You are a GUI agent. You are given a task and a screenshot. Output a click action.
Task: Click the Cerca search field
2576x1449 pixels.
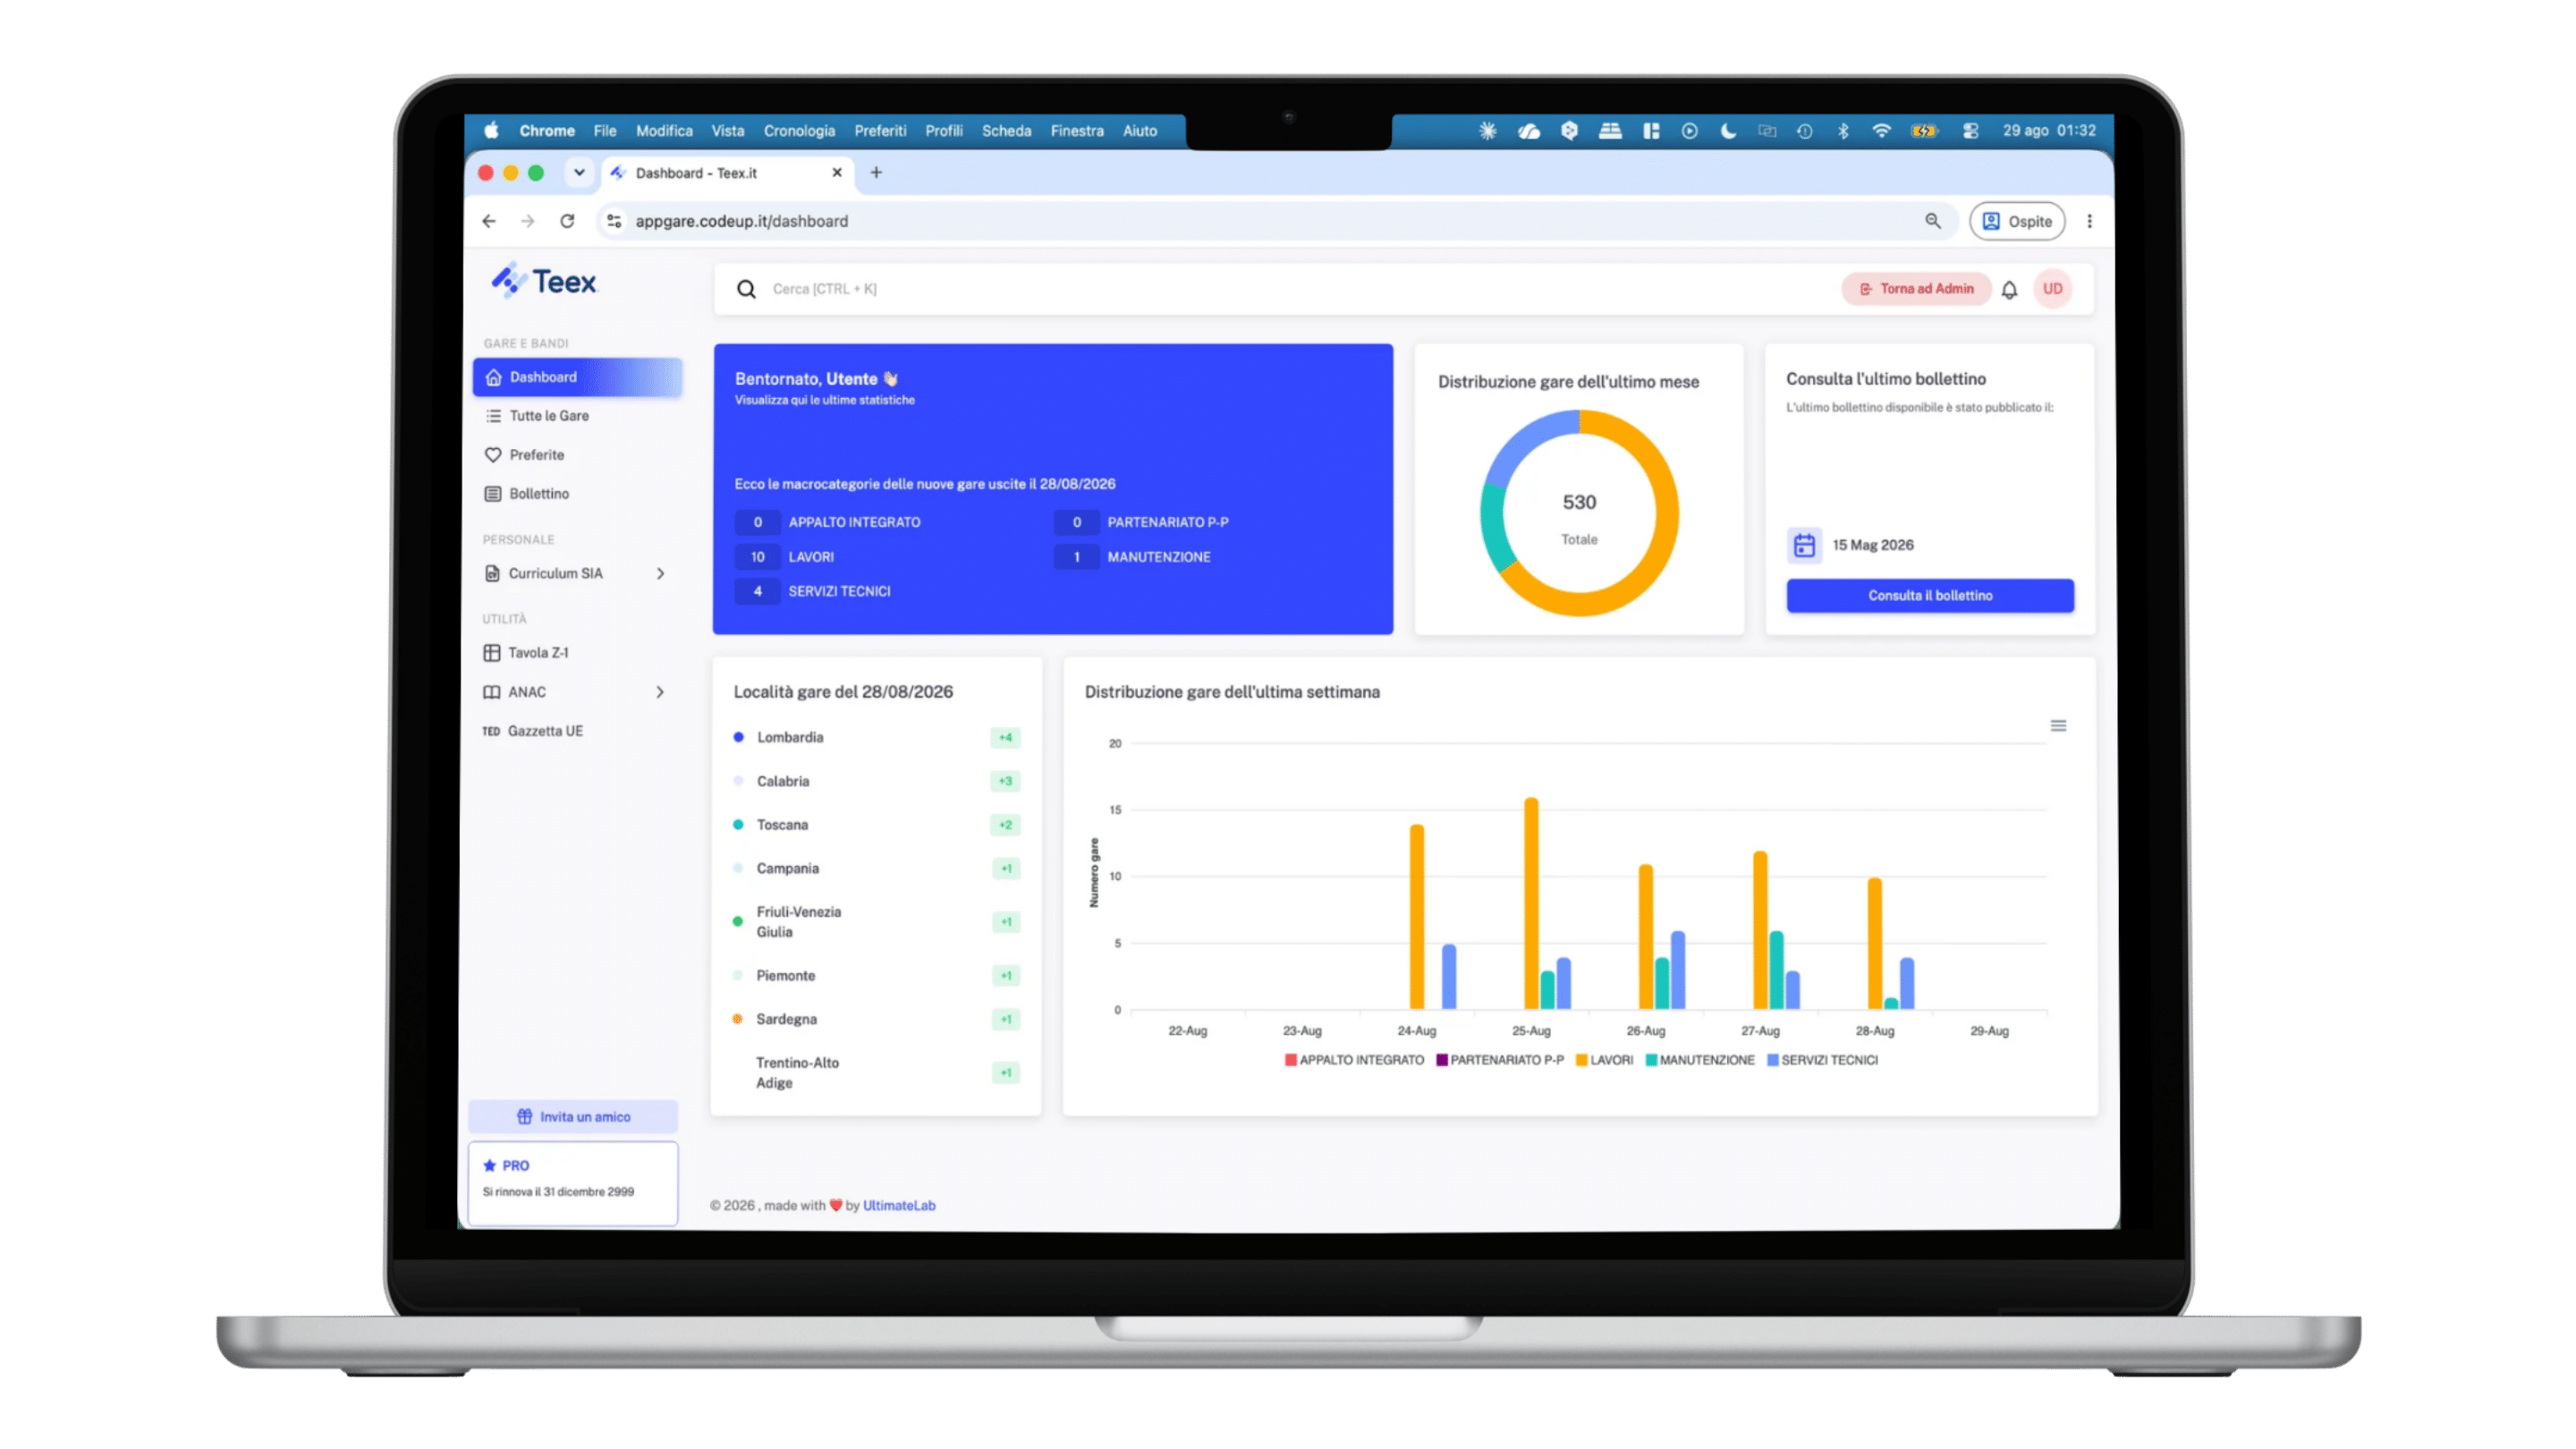[1290, 289]
